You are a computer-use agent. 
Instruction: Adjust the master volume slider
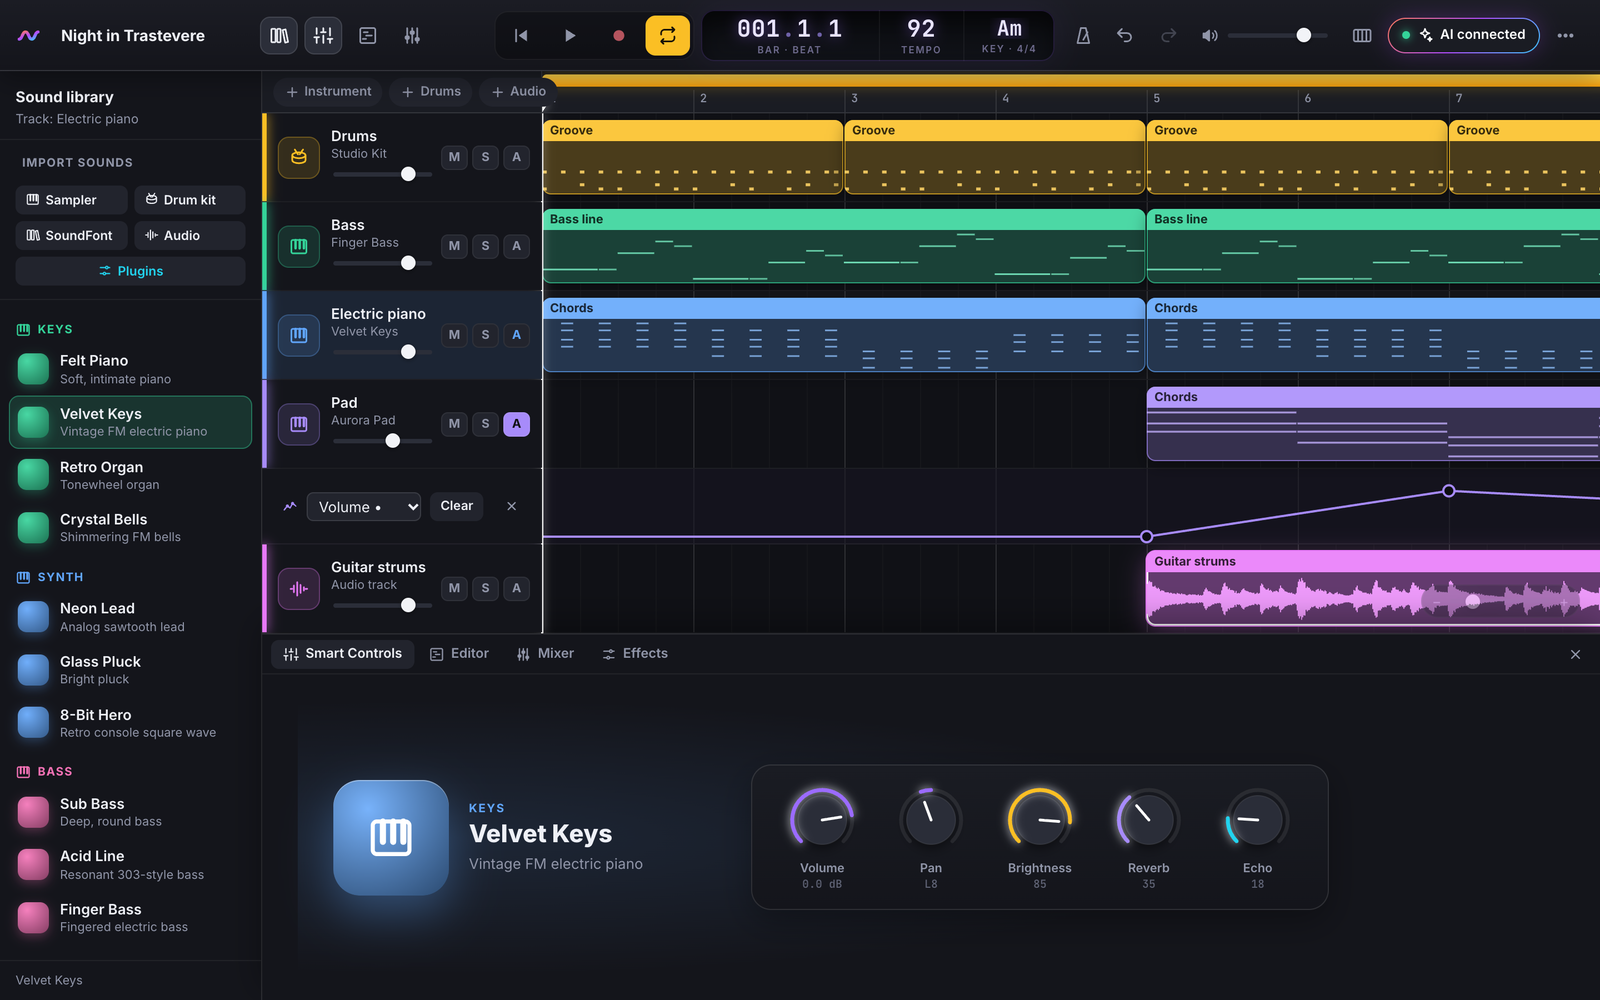[1278, 36]
